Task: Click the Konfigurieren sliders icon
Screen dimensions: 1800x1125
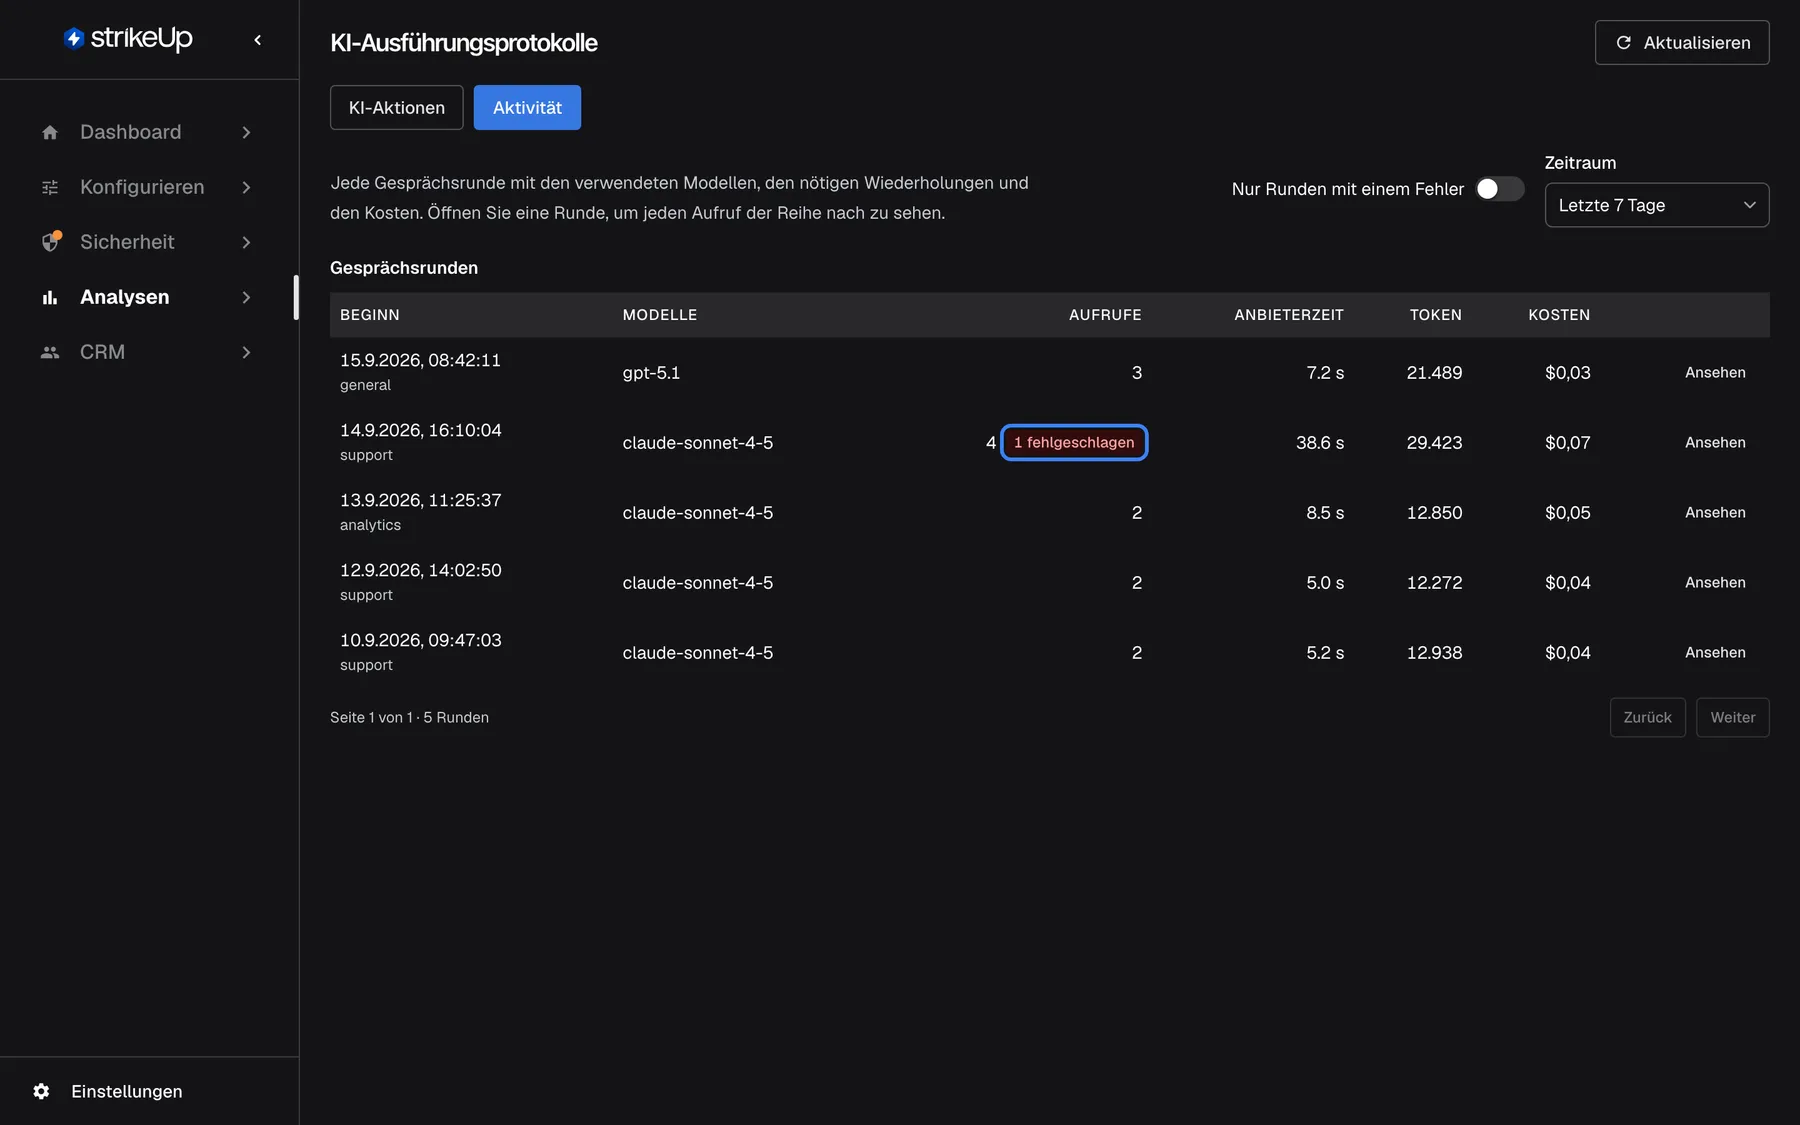Action: point(50,187)
